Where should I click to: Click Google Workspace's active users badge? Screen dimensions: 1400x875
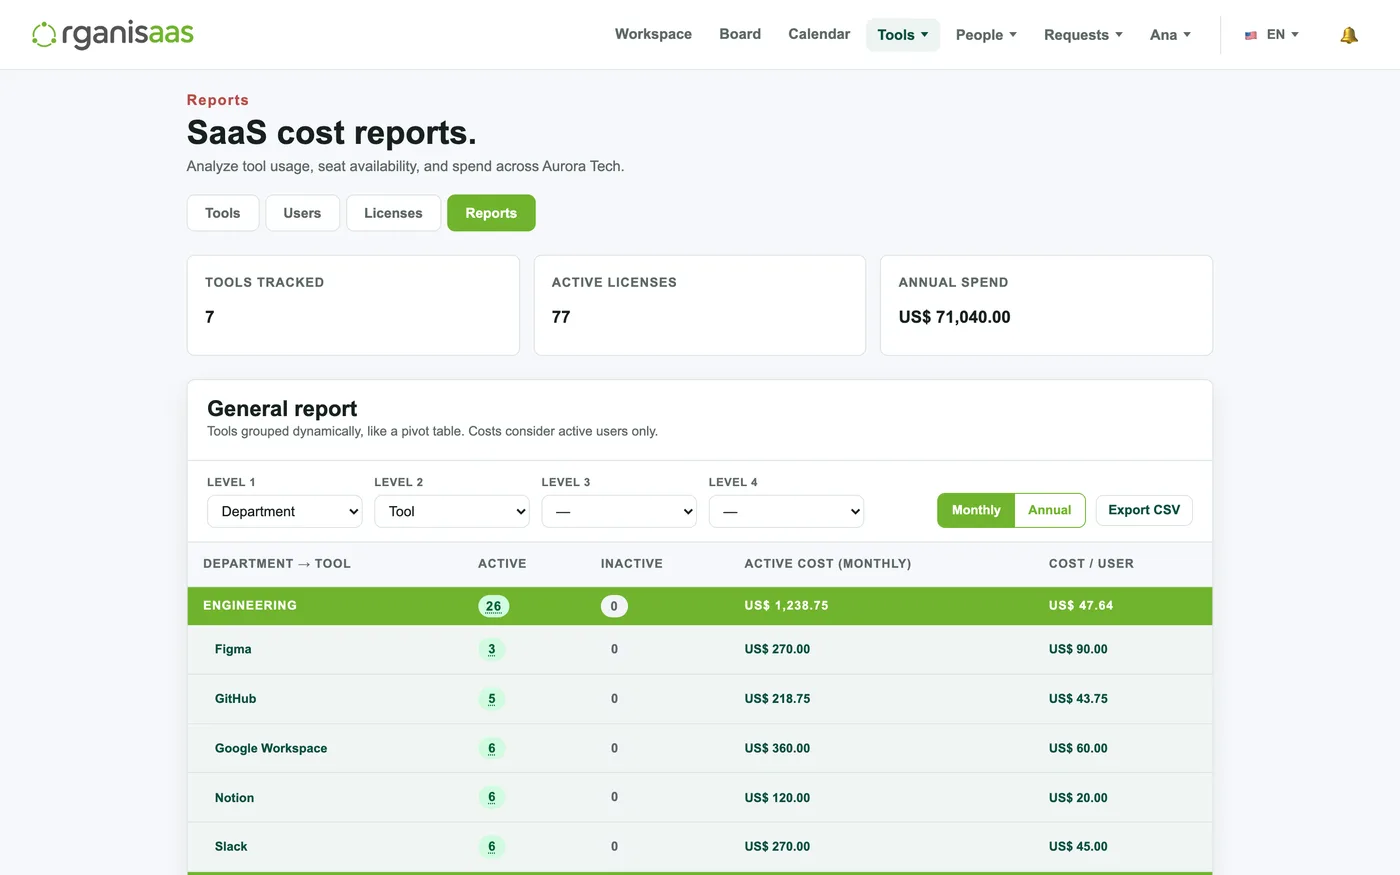[x=492, y=748]
